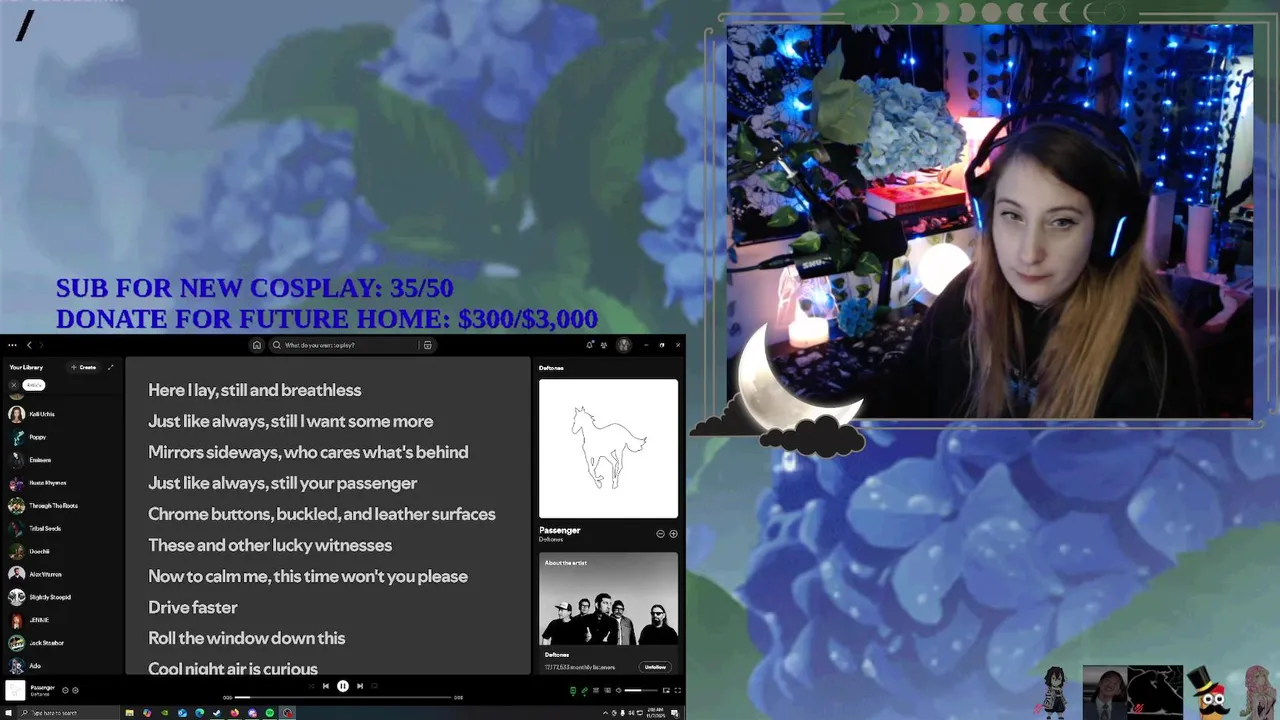The height and width of the screenshot is (720, 1280).
Task: Toggle shuffle playback
Action: pyautogui.click(x=311, y=686)
